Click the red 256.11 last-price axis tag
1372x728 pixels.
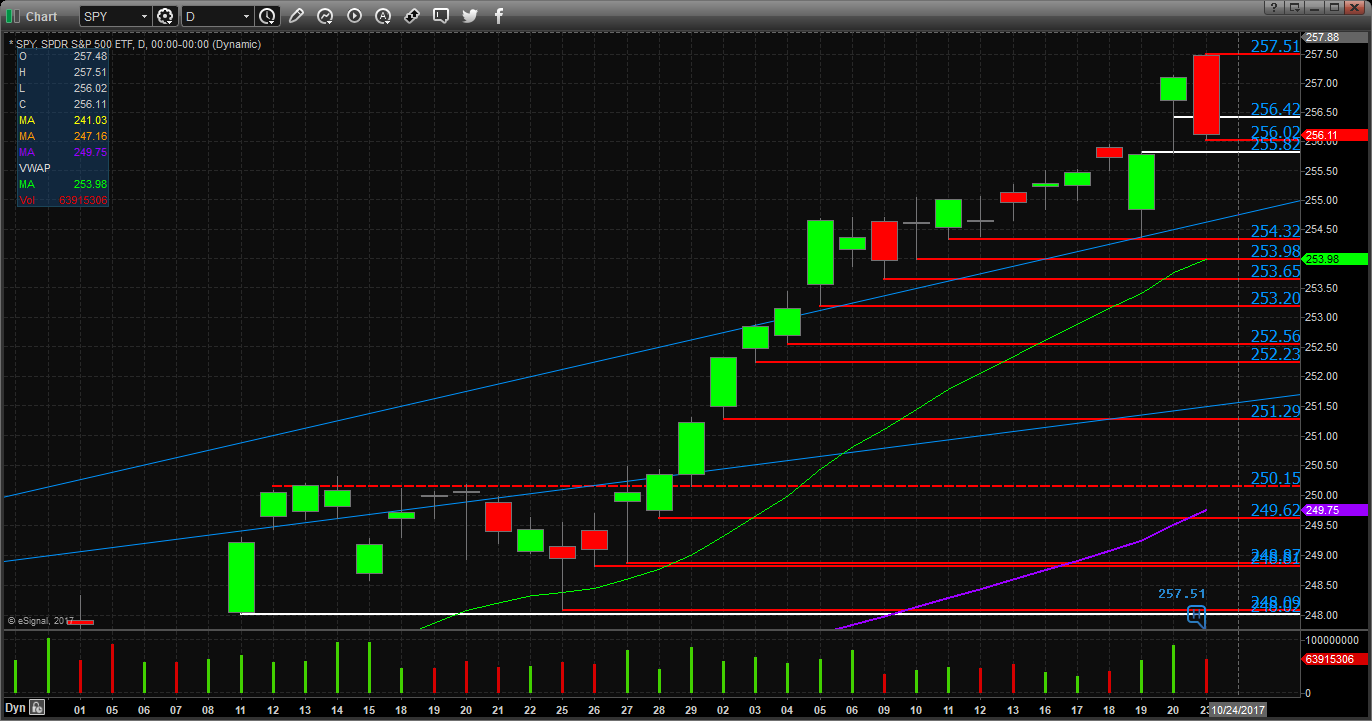coord(1334,135)
